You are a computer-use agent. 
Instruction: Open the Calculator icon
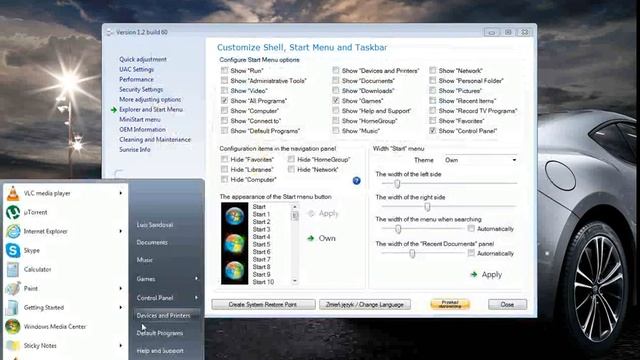pyautogui.click(x=13, y=269)
